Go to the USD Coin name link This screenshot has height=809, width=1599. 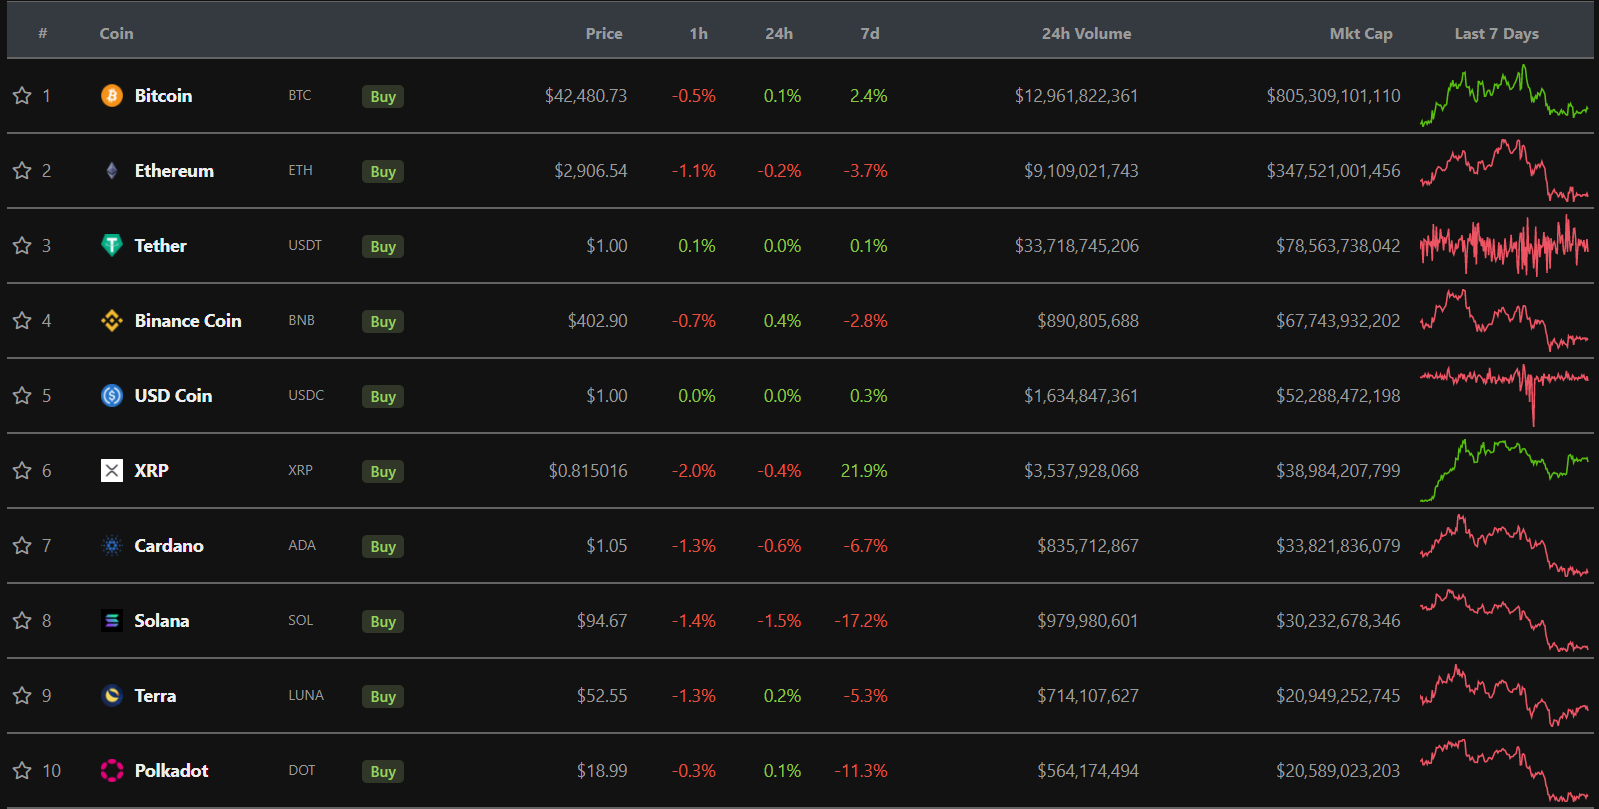[173, 395]
